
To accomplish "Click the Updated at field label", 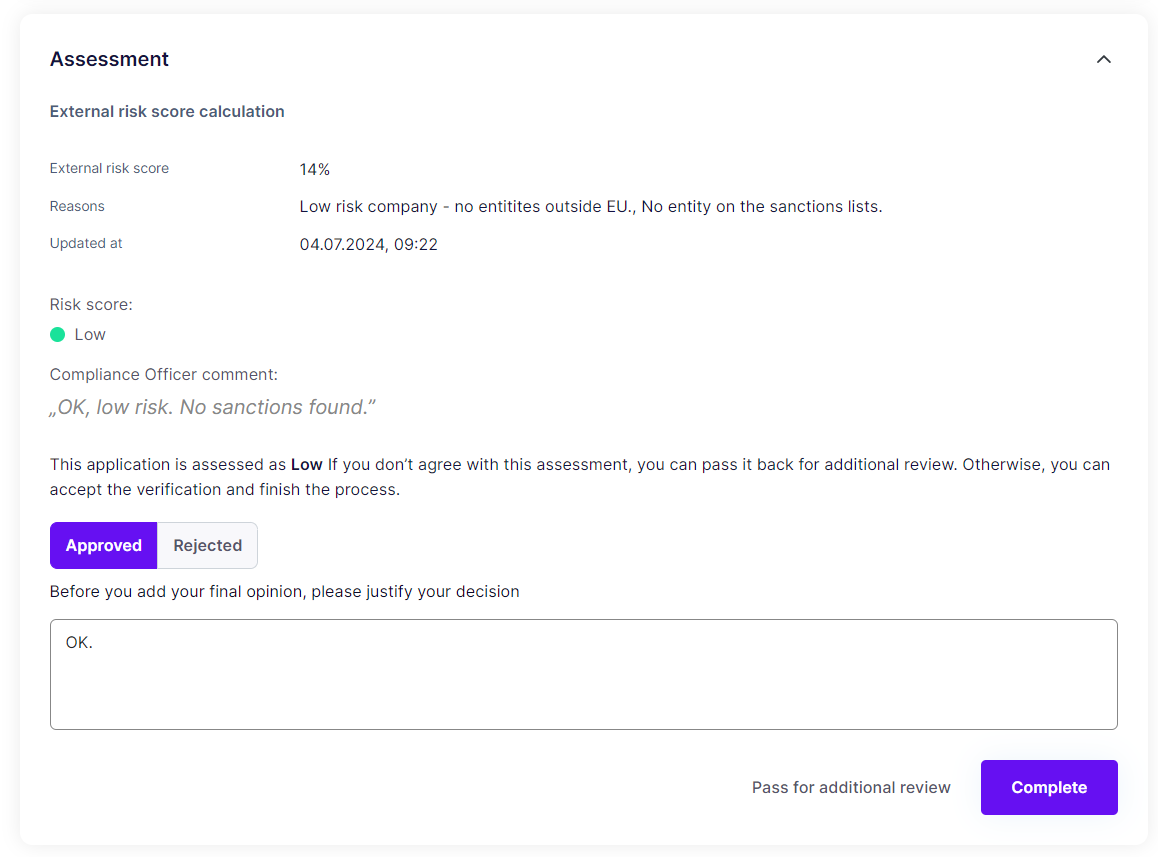I will (86, 244).
